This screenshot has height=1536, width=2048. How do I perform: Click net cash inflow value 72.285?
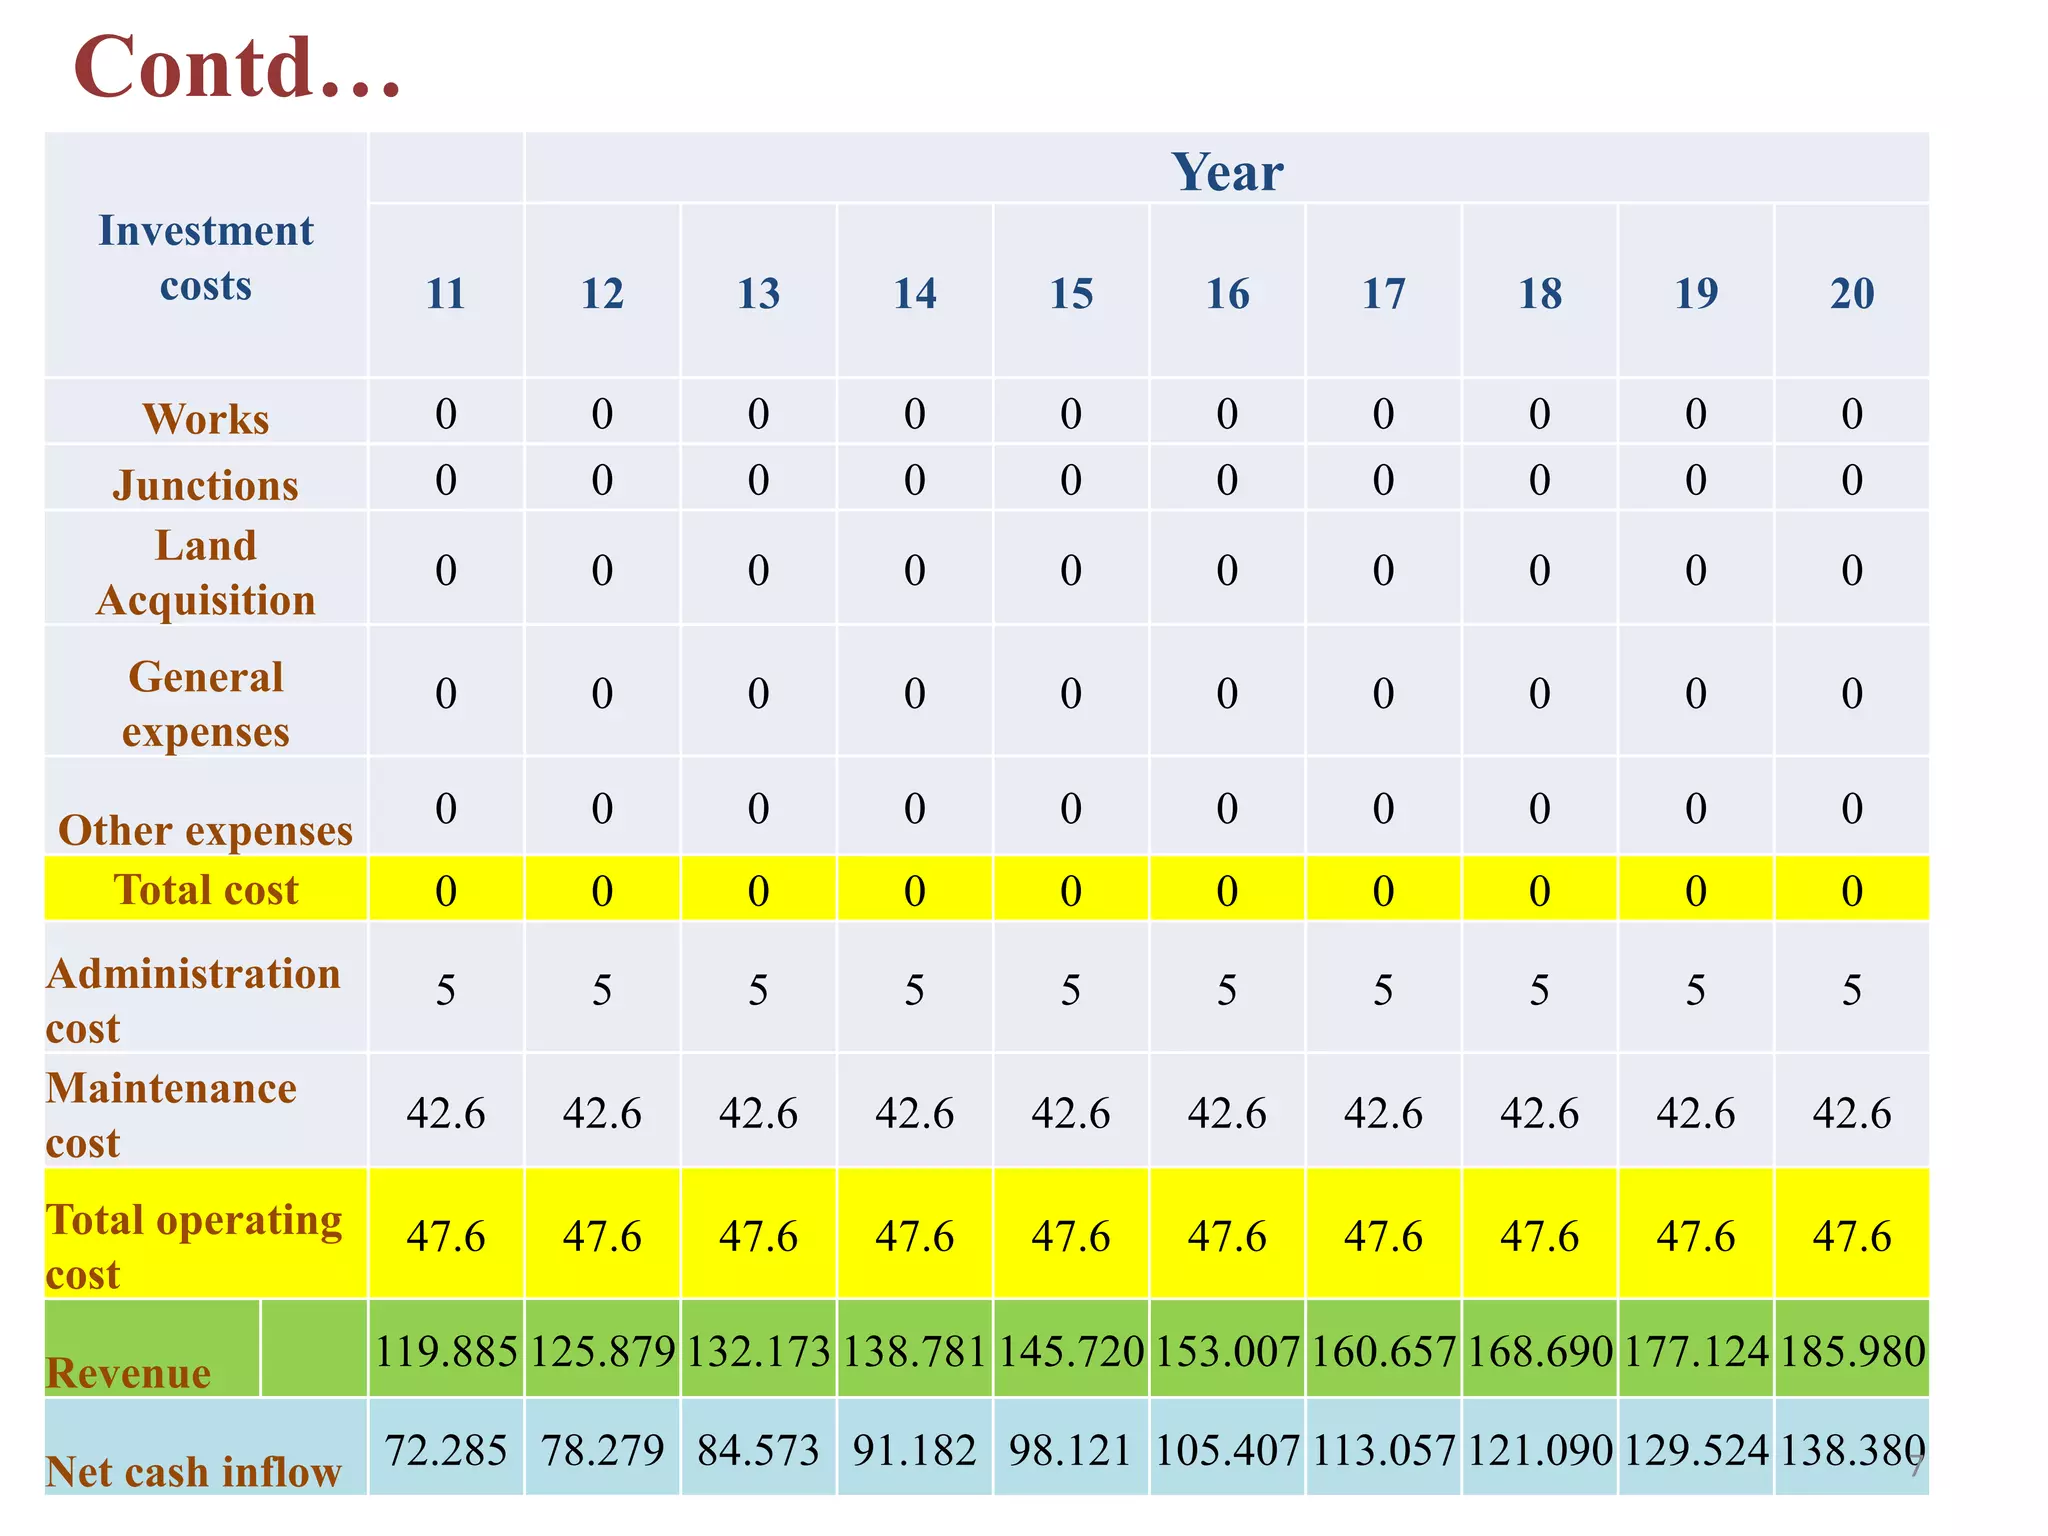coord(446,1449)
